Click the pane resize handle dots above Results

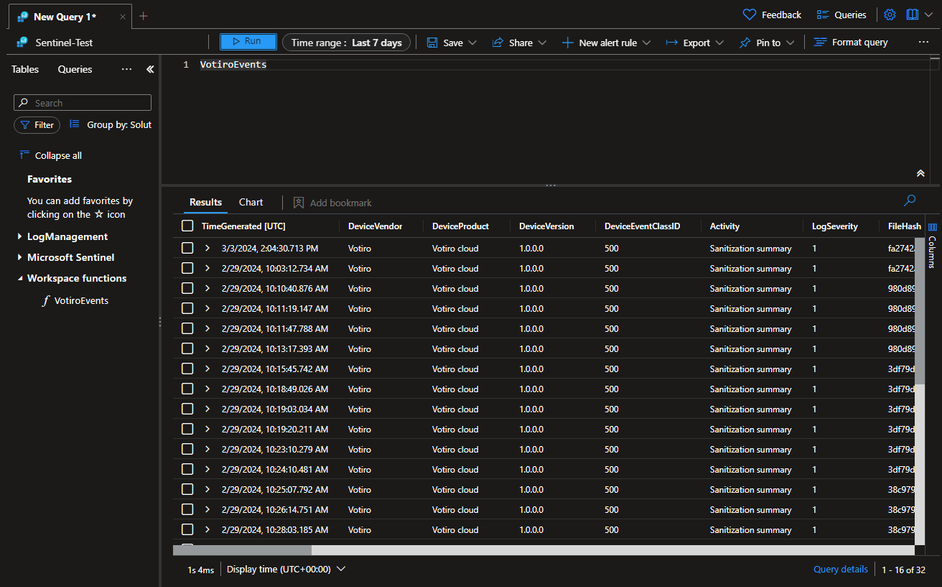(x=550, y=186)
